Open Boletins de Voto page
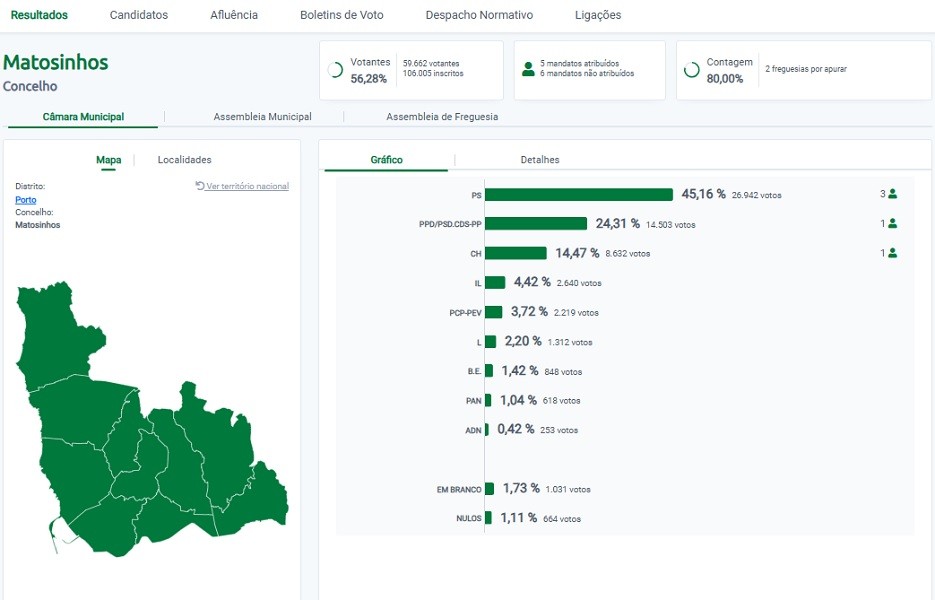 coord(341,15)
